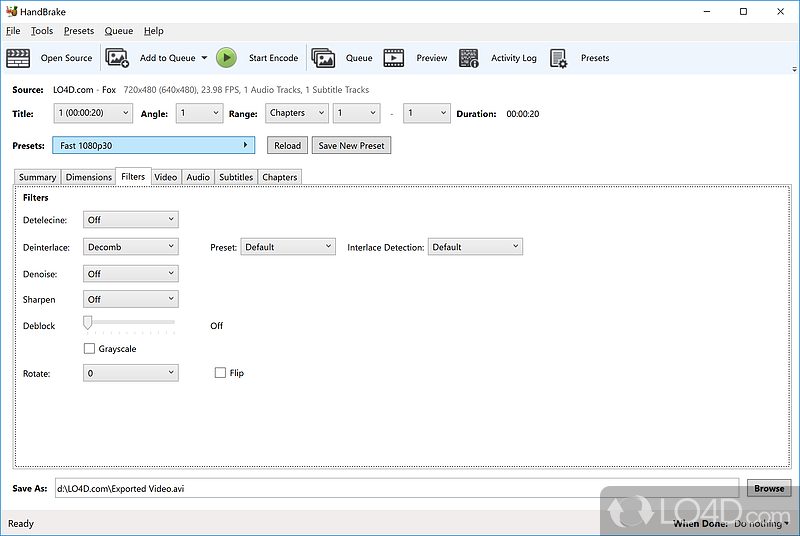This screenshot has height=536, width=800.
Task: Switch to the Video tab
Action: 166,177
